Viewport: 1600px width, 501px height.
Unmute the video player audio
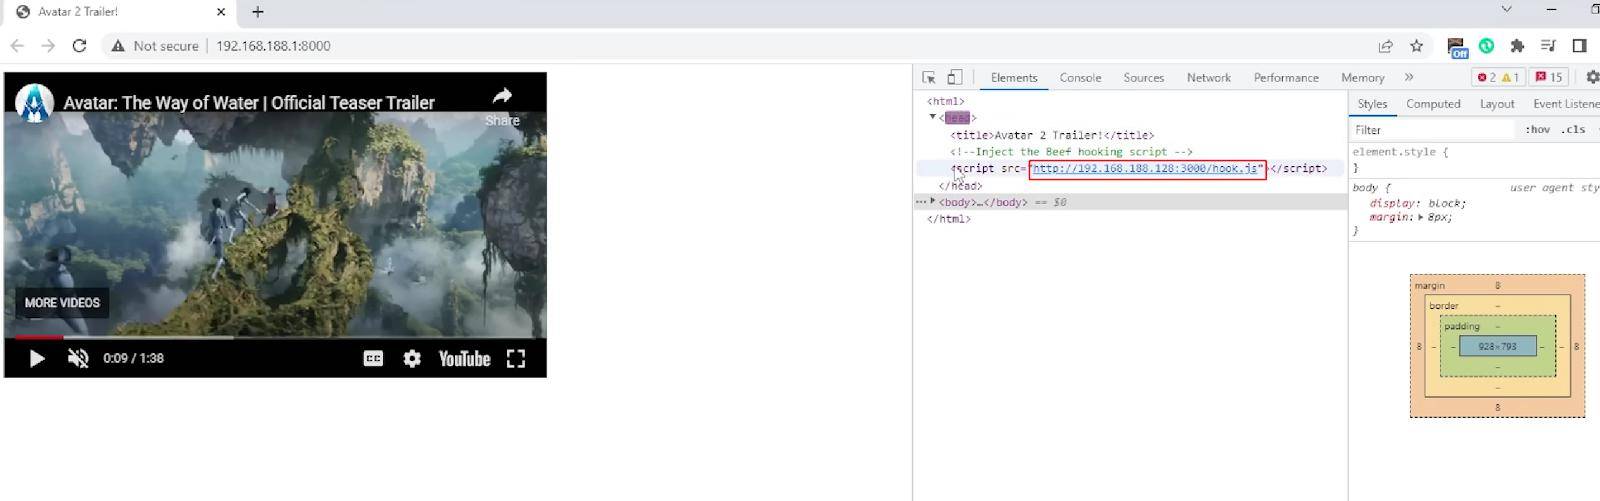pyautogui.click(x=78, y=358)
